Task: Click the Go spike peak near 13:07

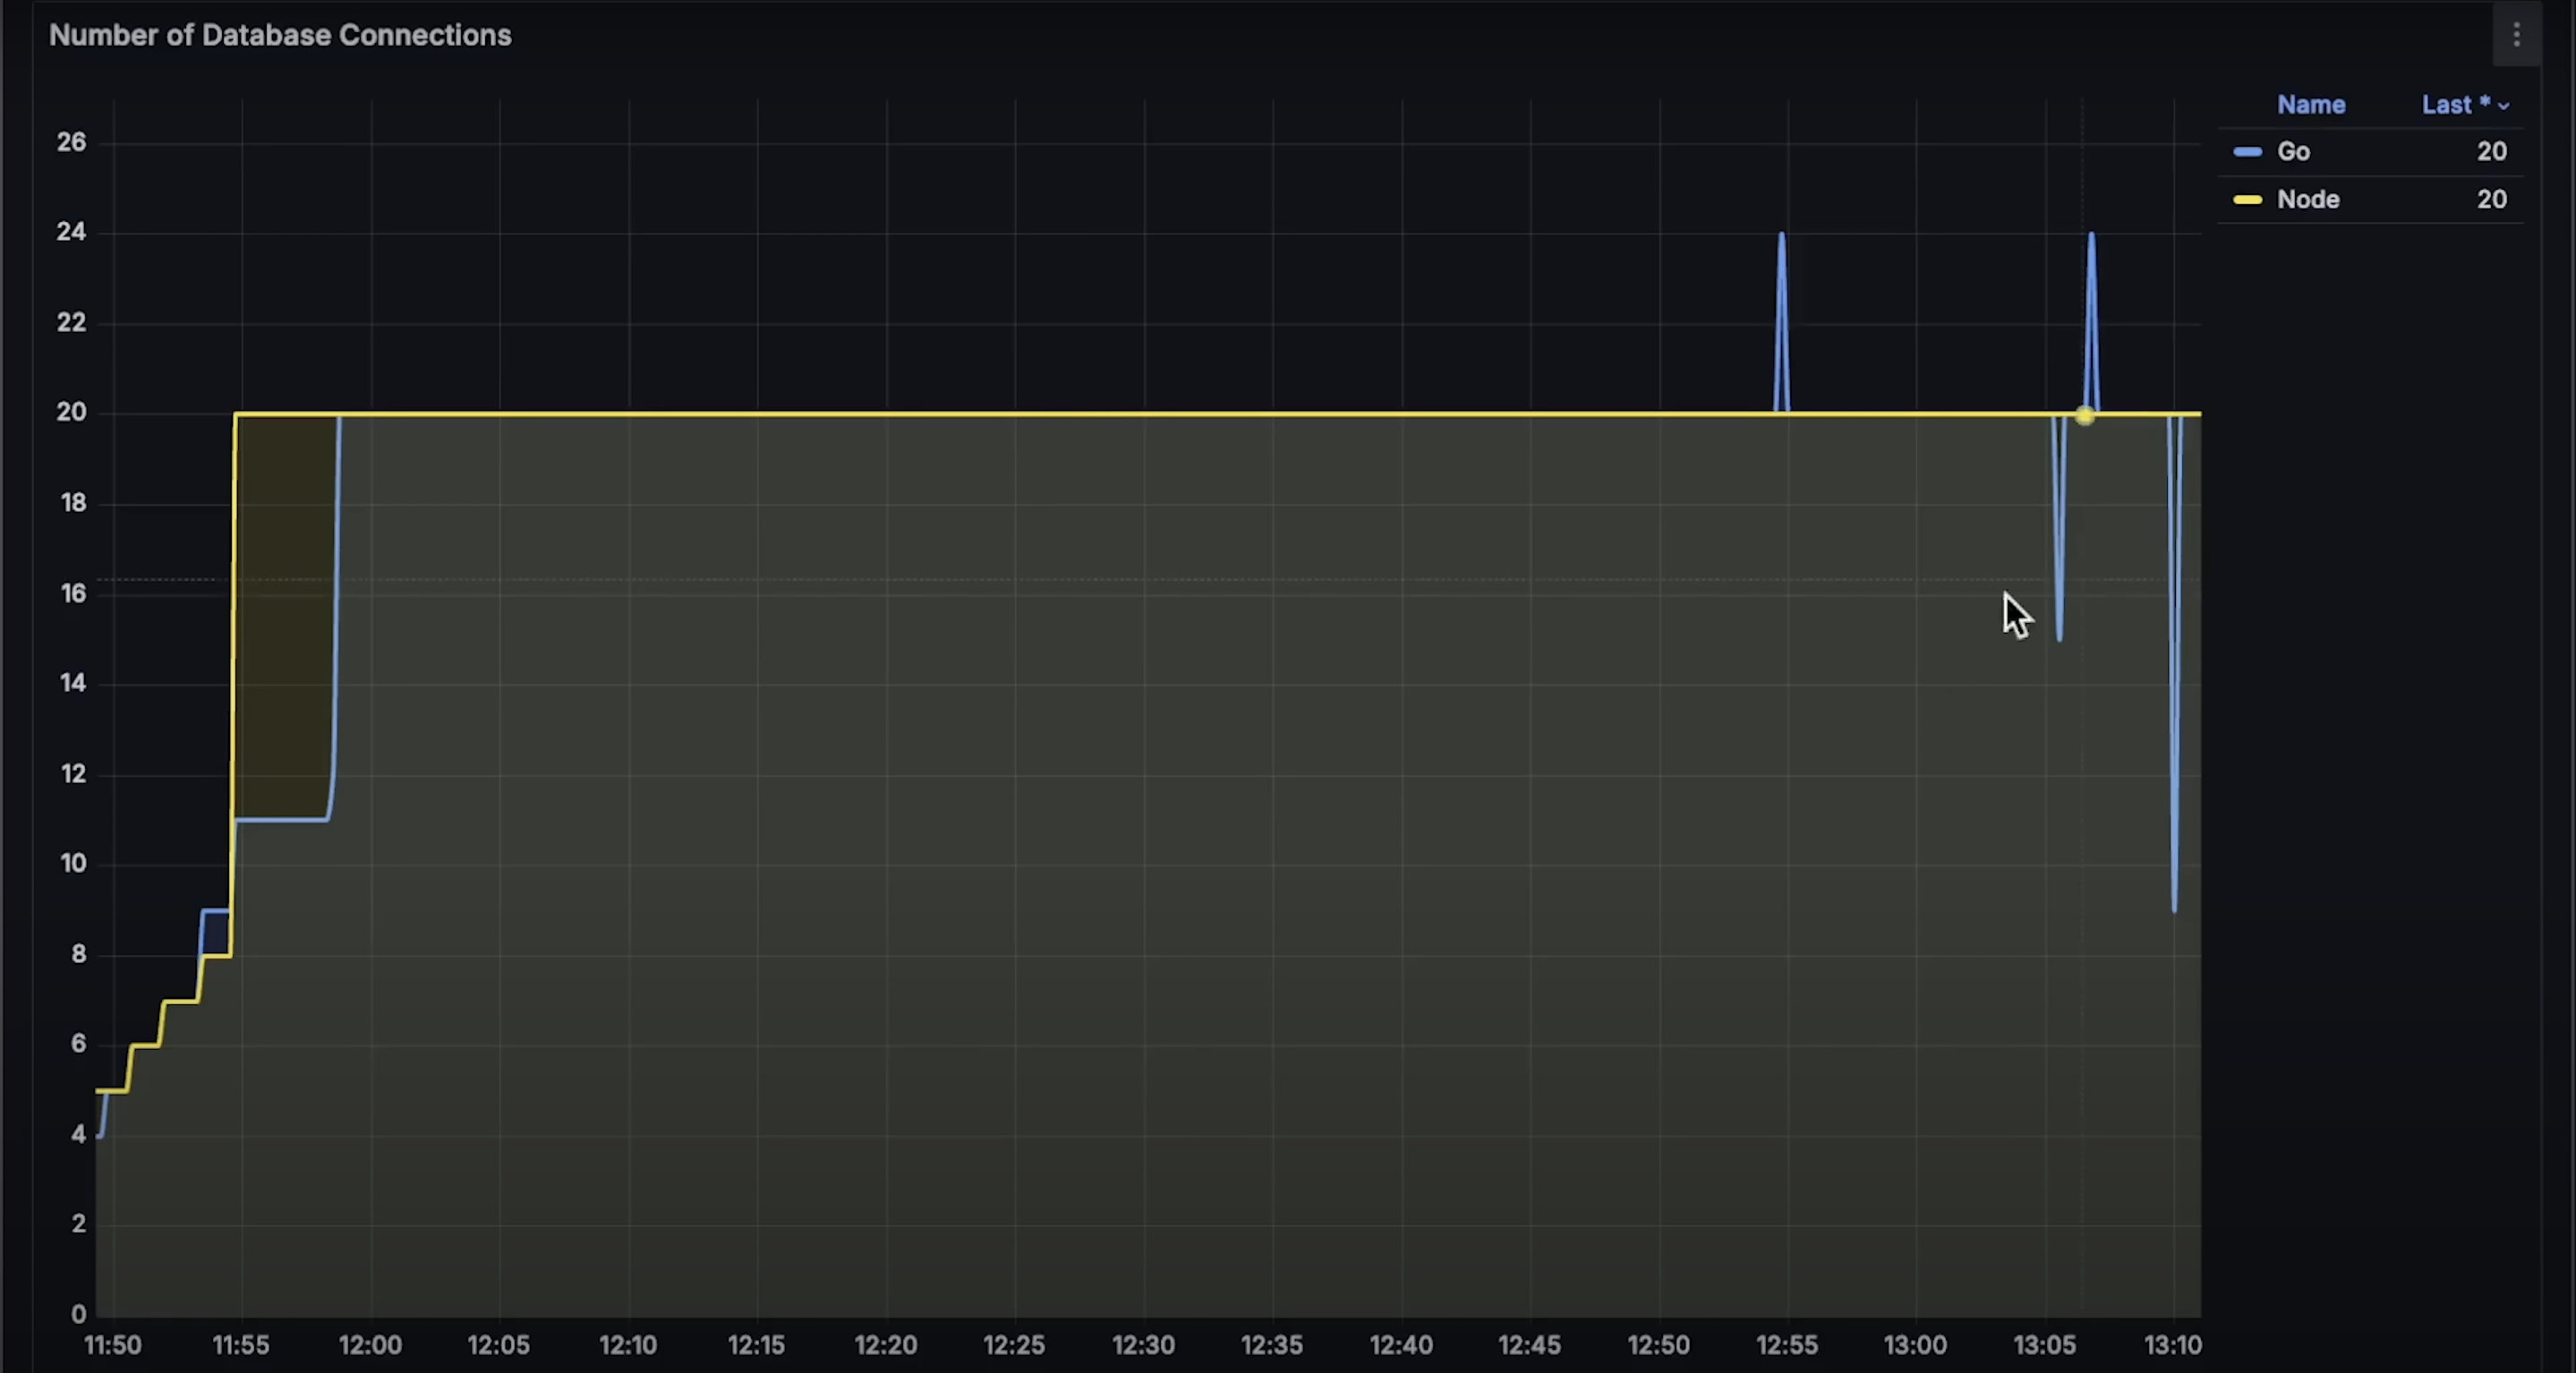Action: [2091, 236]
